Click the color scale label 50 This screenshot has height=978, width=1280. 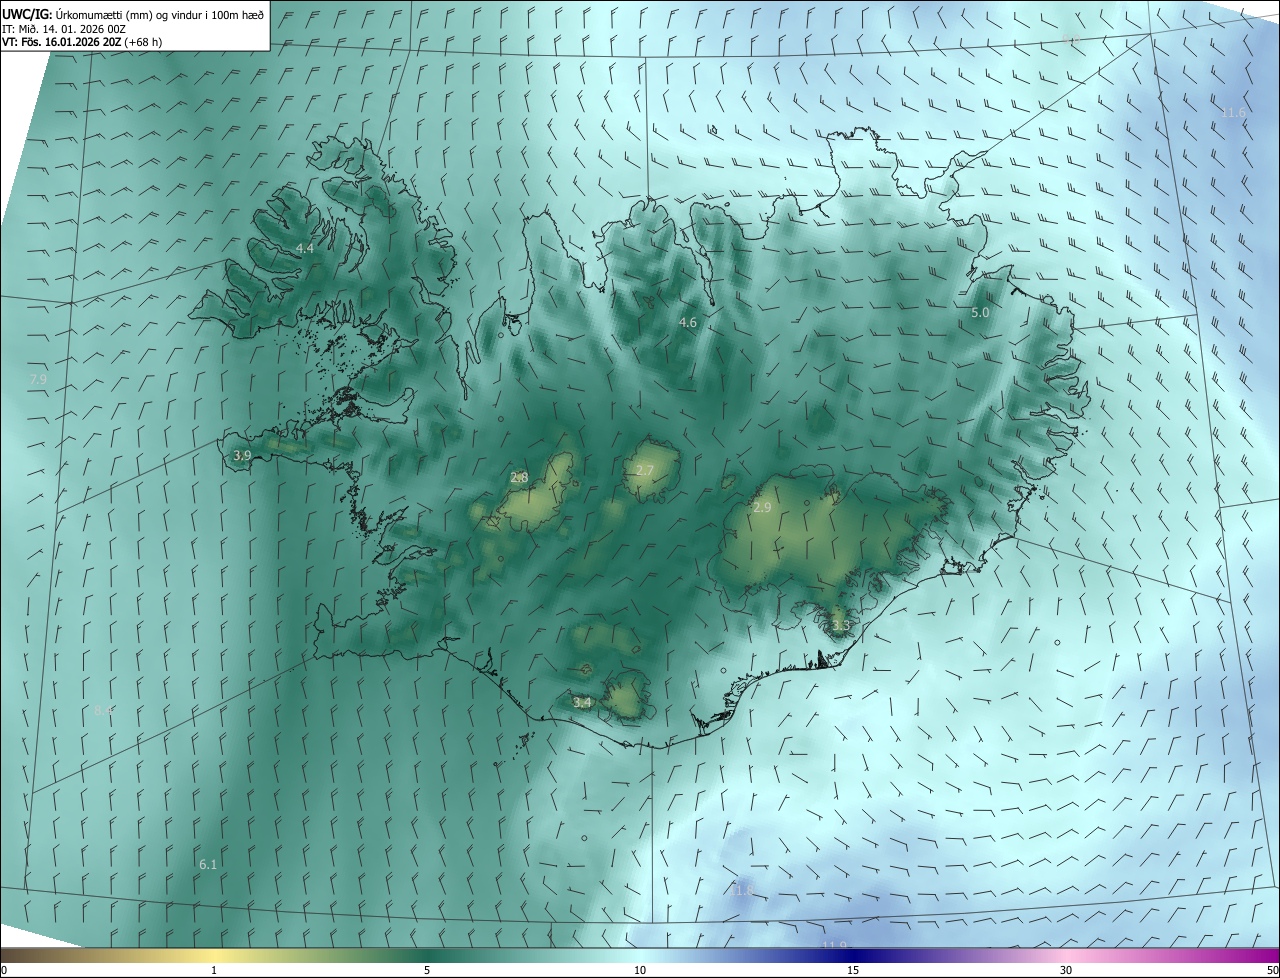pos(1271,970)
